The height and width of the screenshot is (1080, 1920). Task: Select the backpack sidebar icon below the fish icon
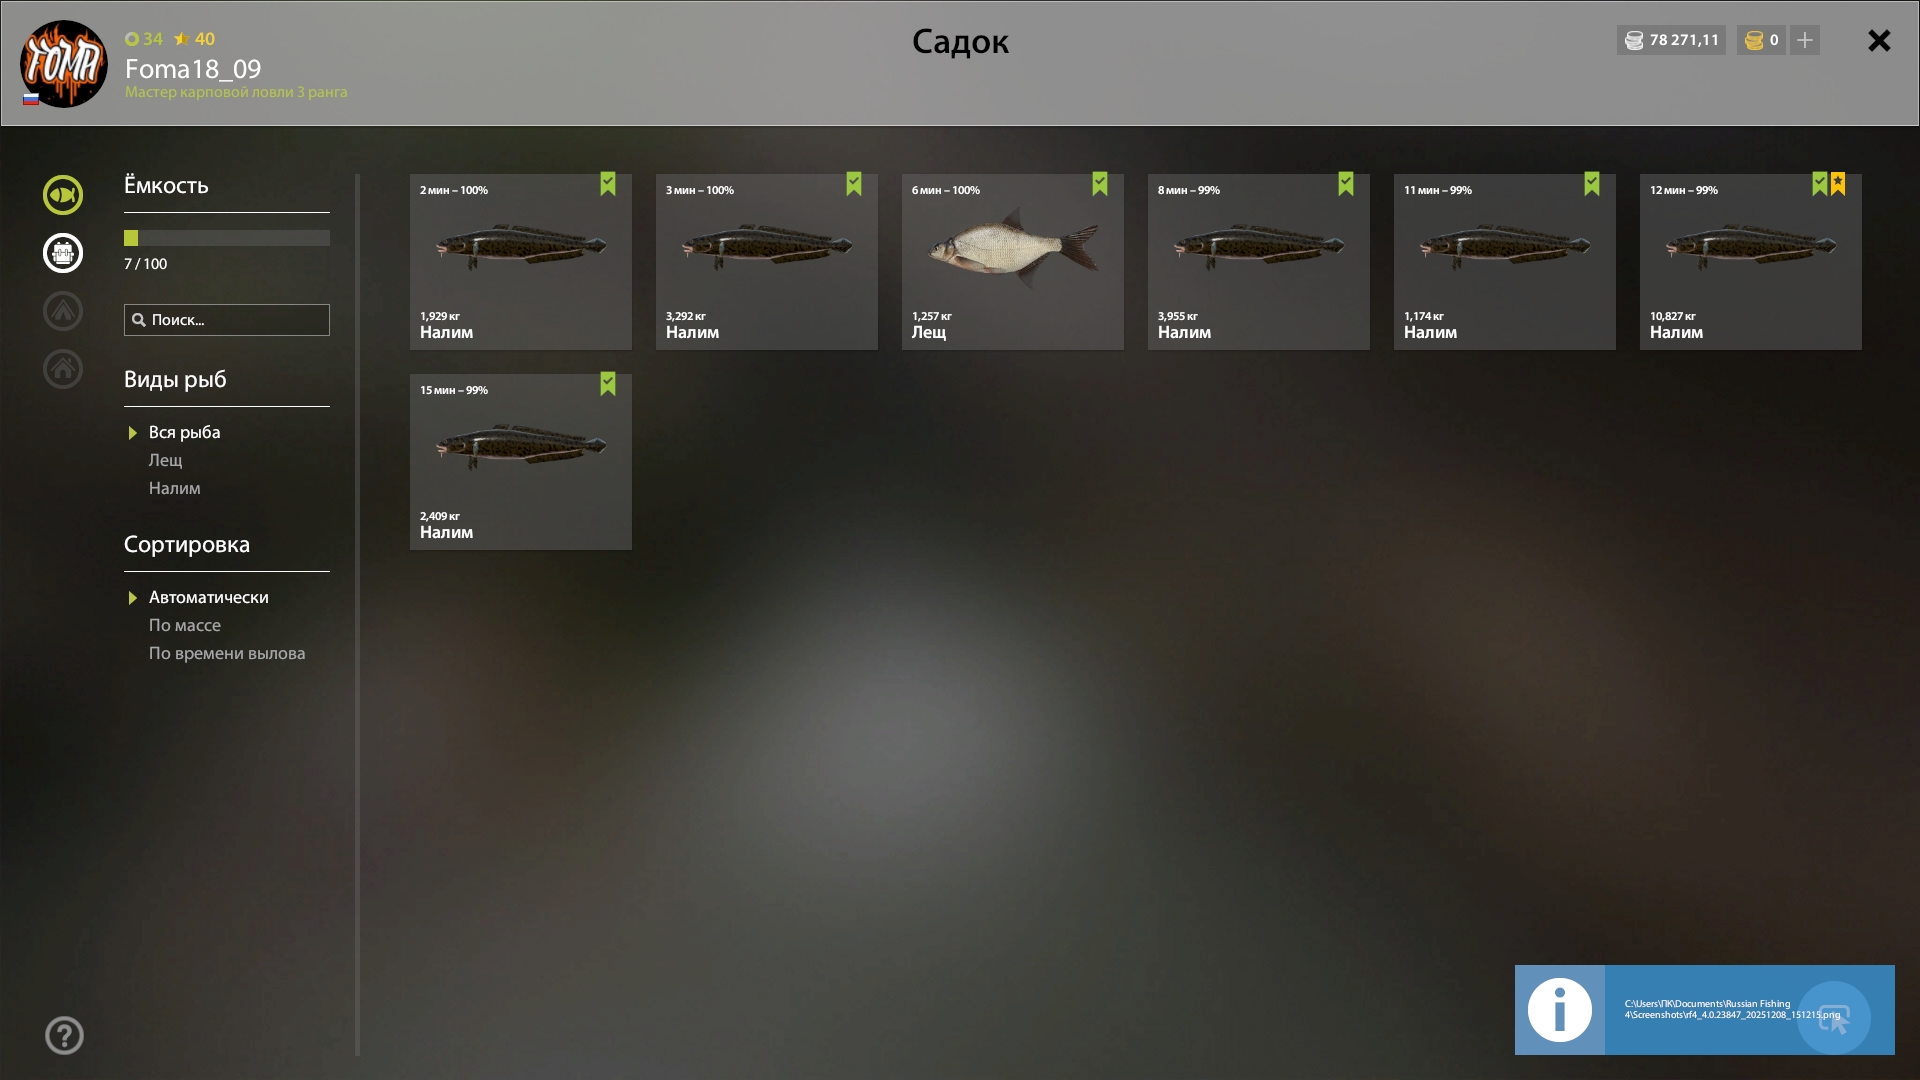pyautogui.click(x=63, y=253)
